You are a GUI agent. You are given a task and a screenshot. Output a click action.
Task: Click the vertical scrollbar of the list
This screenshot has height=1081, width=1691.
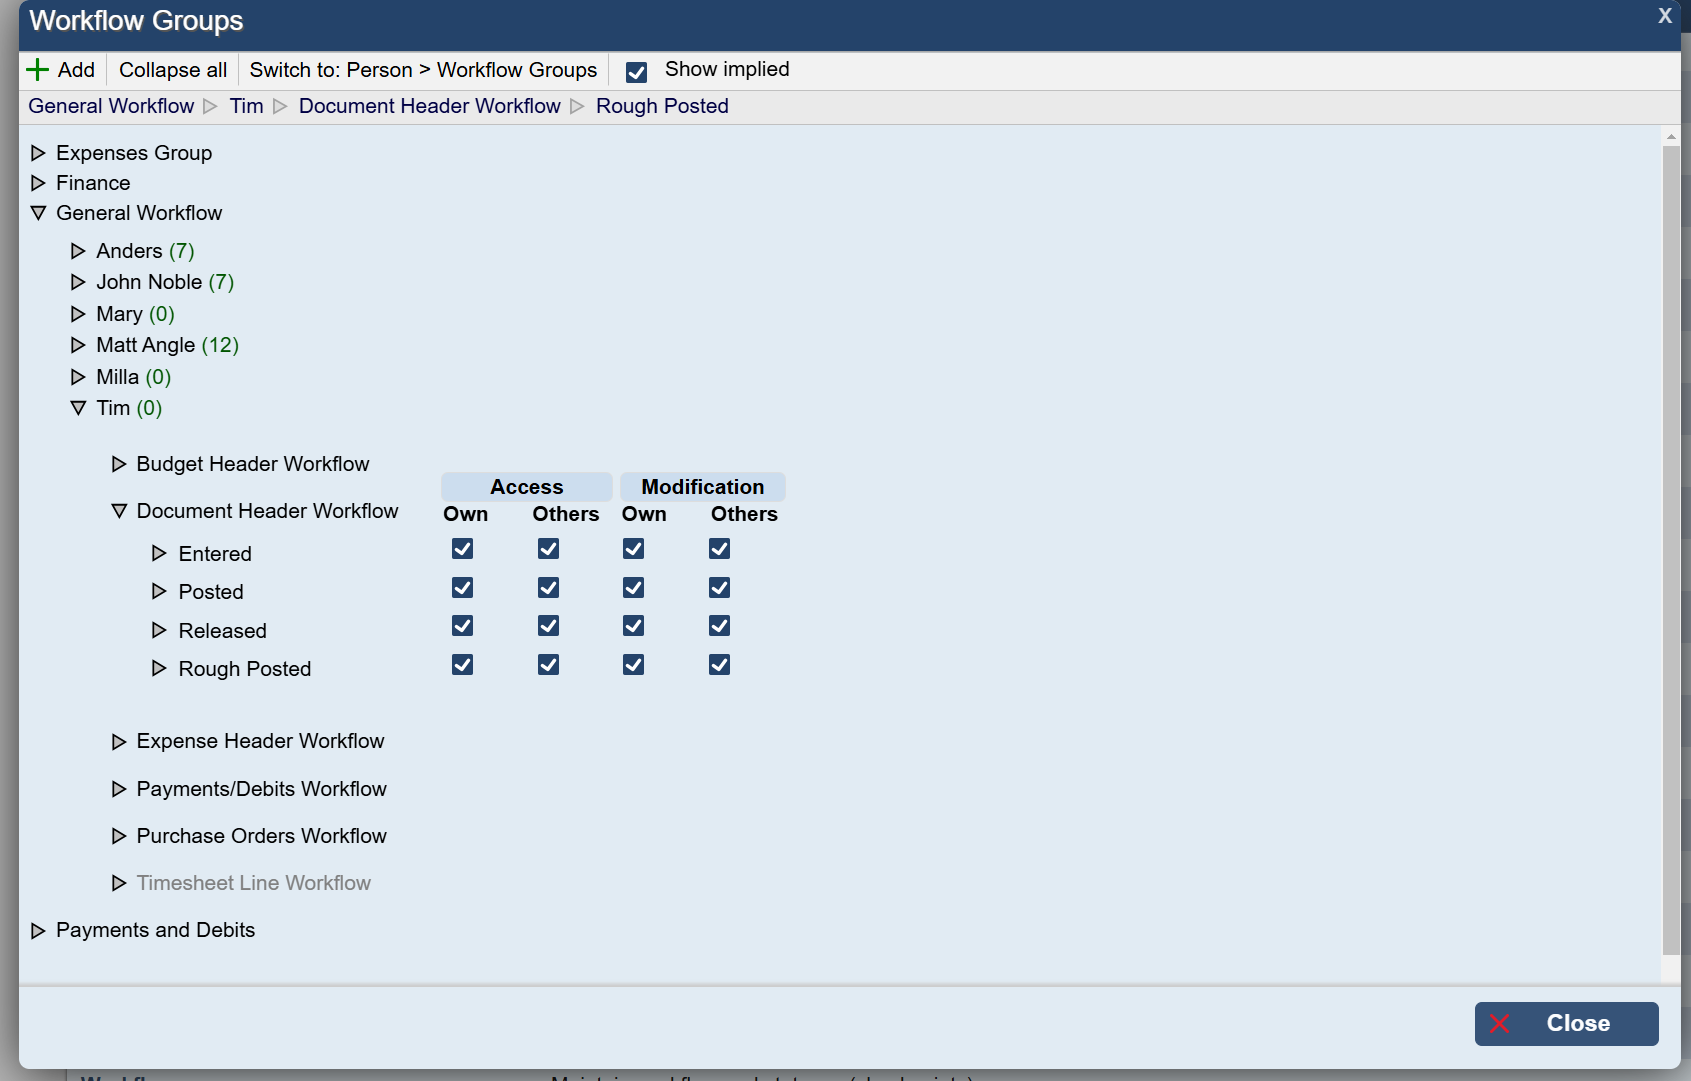tap(1671, 550)
